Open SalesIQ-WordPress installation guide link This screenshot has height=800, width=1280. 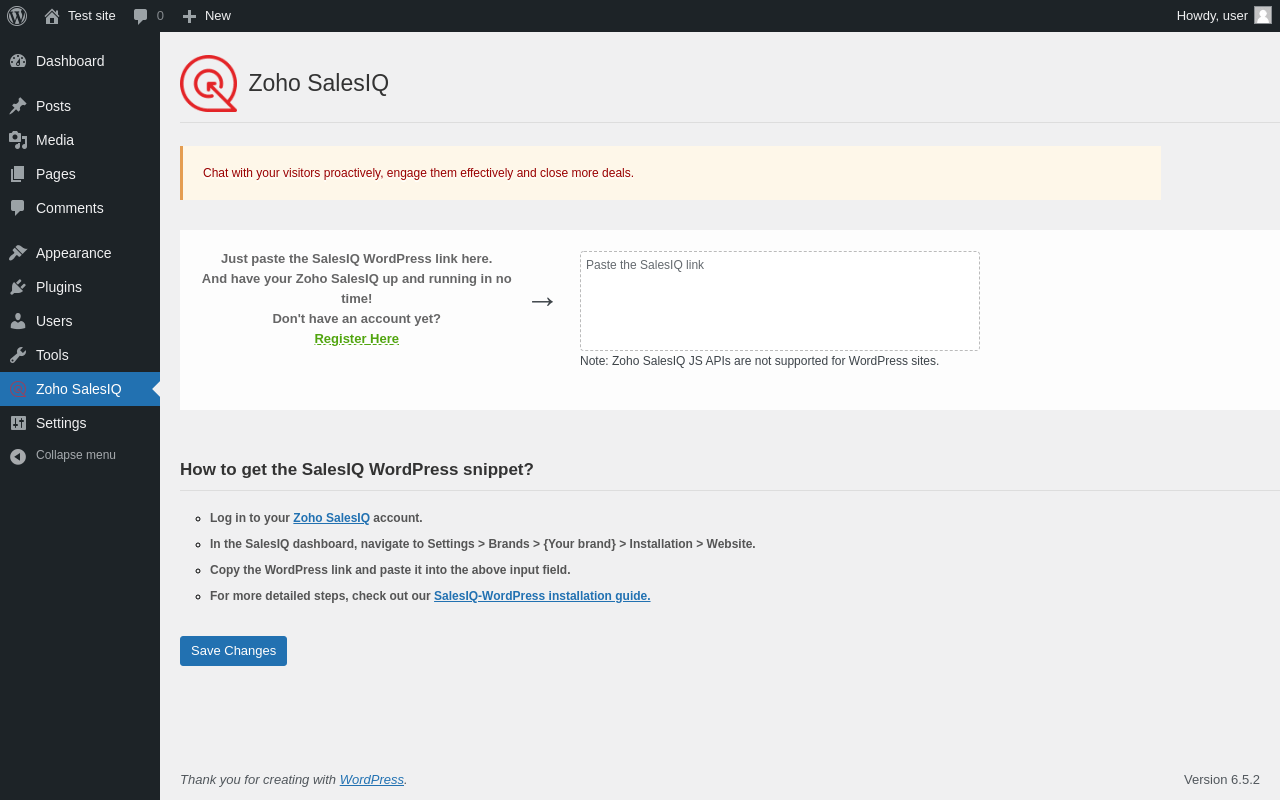tap(542, 596)
